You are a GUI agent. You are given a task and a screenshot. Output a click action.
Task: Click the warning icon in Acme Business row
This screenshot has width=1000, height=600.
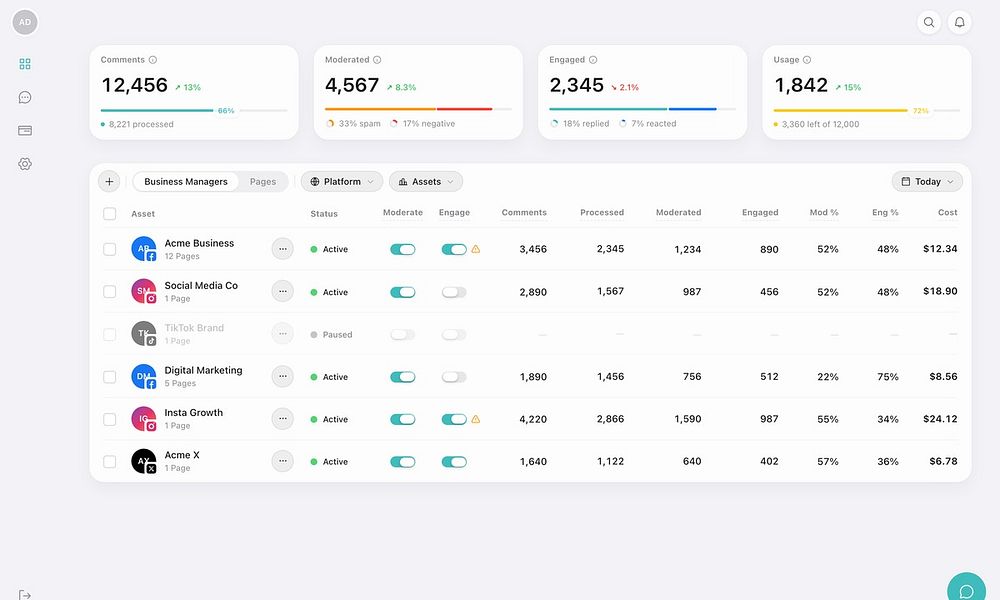pos(476,249)
